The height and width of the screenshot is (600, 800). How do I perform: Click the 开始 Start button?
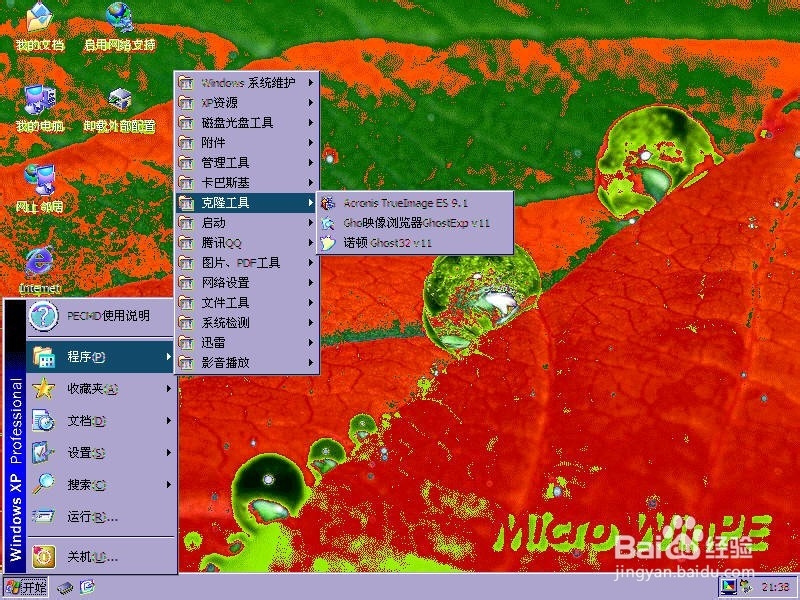26,588
